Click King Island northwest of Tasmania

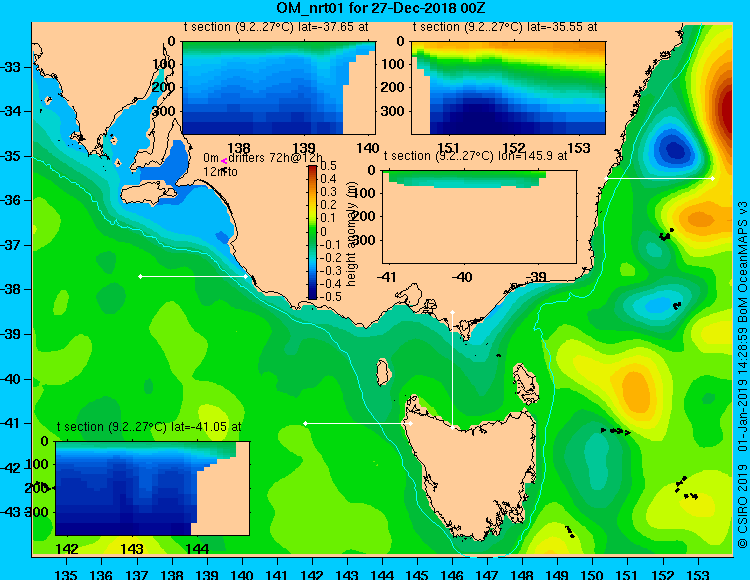382,372
